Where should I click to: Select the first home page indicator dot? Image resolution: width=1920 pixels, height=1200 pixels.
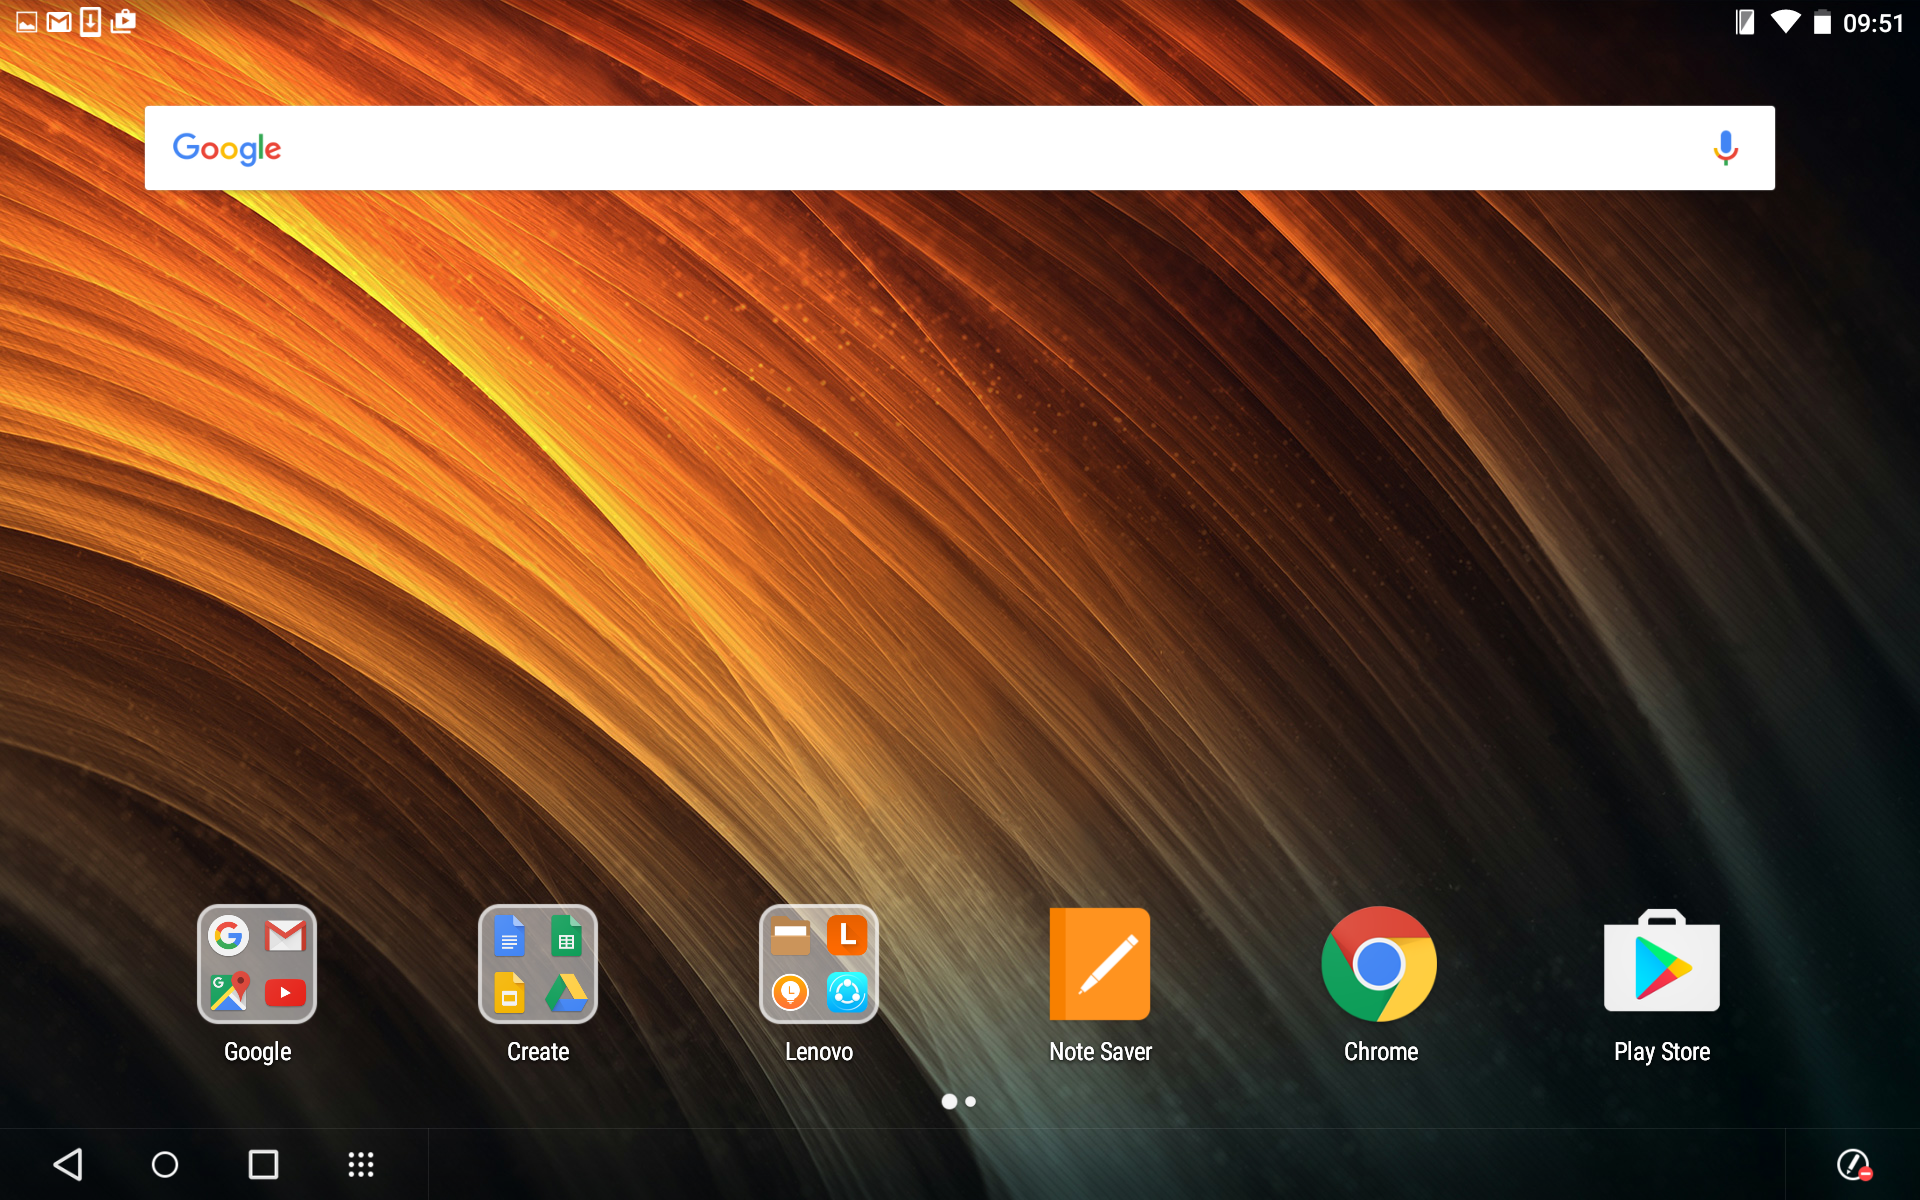point(948,1101)
